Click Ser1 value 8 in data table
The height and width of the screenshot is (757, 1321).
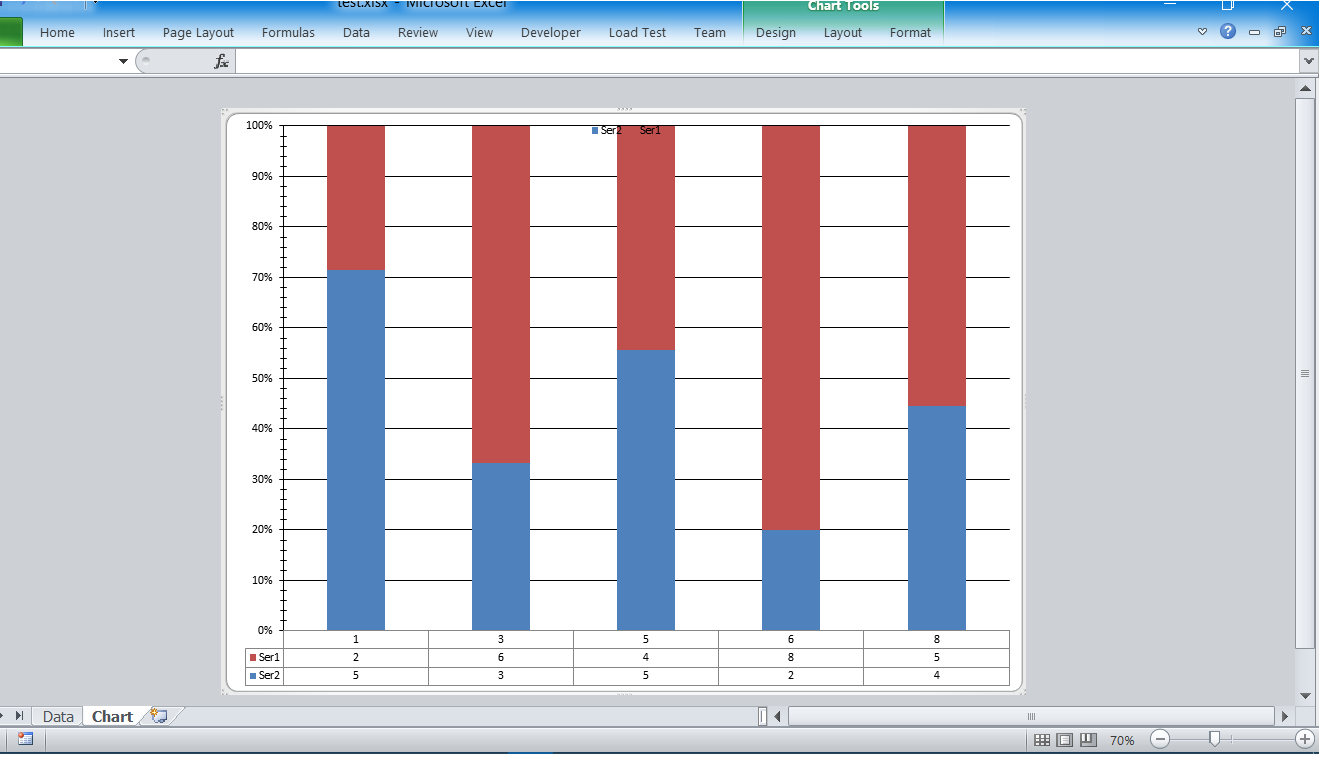791,658
